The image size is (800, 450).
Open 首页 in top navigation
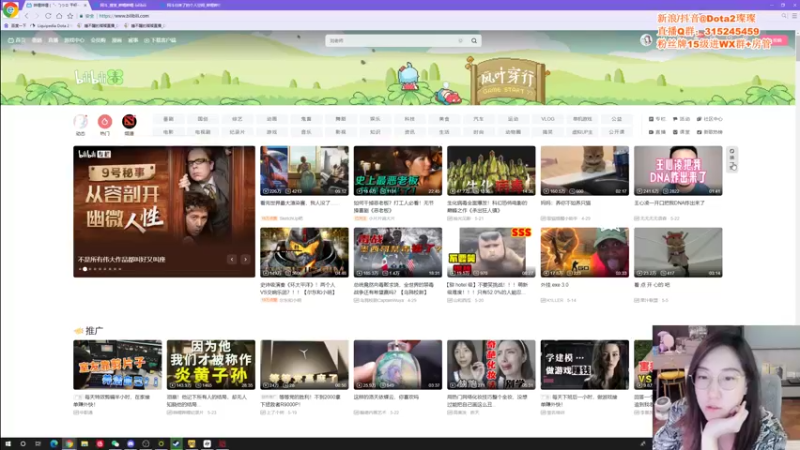(17, 40)
